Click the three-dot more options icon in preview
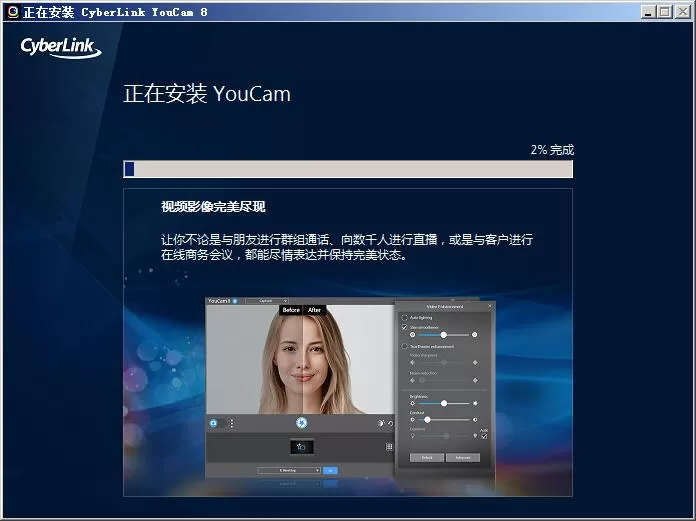 pos(232,423)
